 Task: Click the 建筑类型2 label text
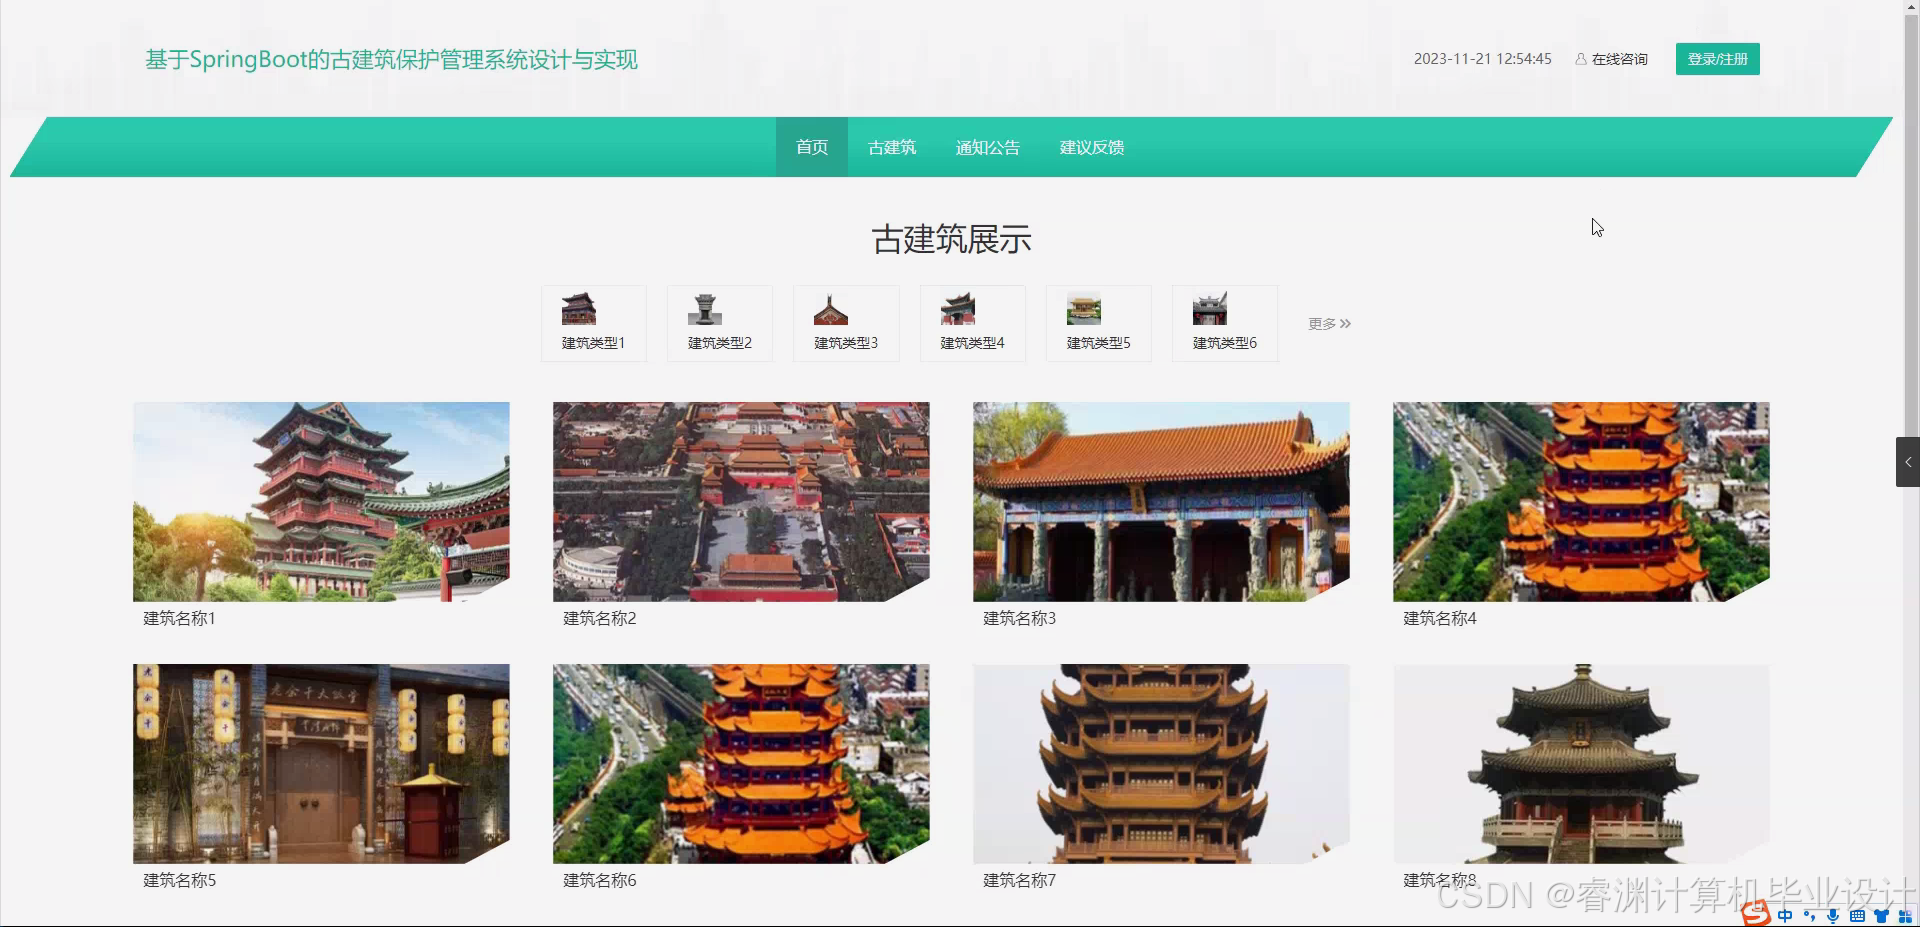(720, 343)
